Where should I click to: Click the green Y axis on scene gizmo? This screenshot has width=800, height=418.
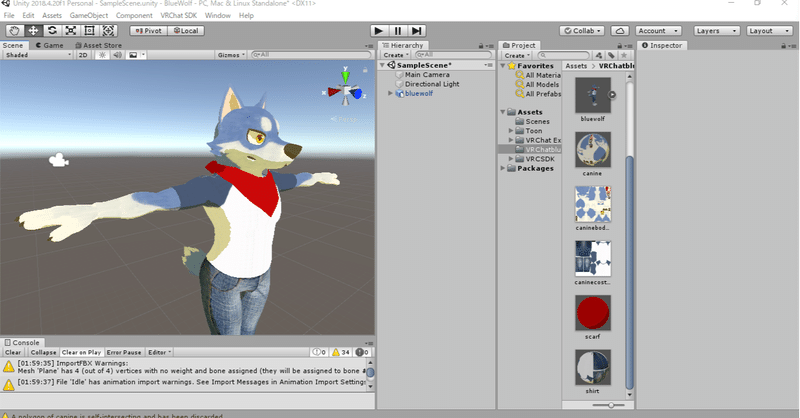pyautogui.click(x=345, y=76)
